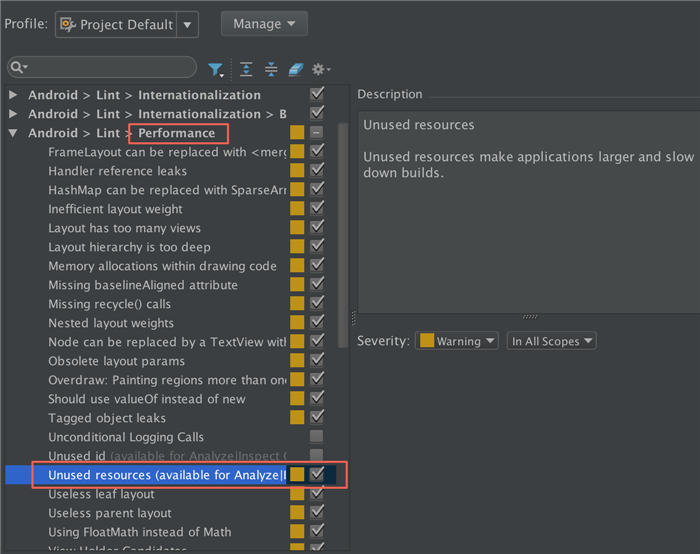700x554 pixels.
Task: Click the yellow Performance group severity swatch
Action: tap(297, 133)
